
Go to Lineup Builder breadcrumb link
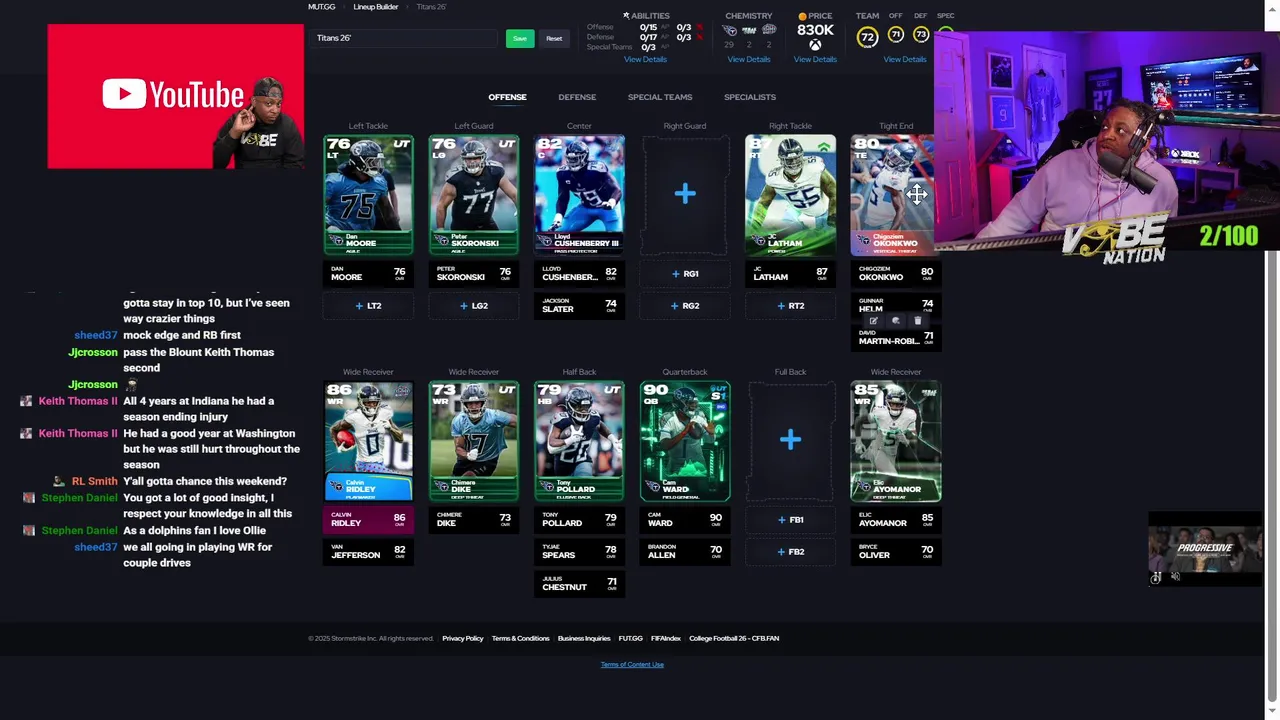(x=376, y=7)
